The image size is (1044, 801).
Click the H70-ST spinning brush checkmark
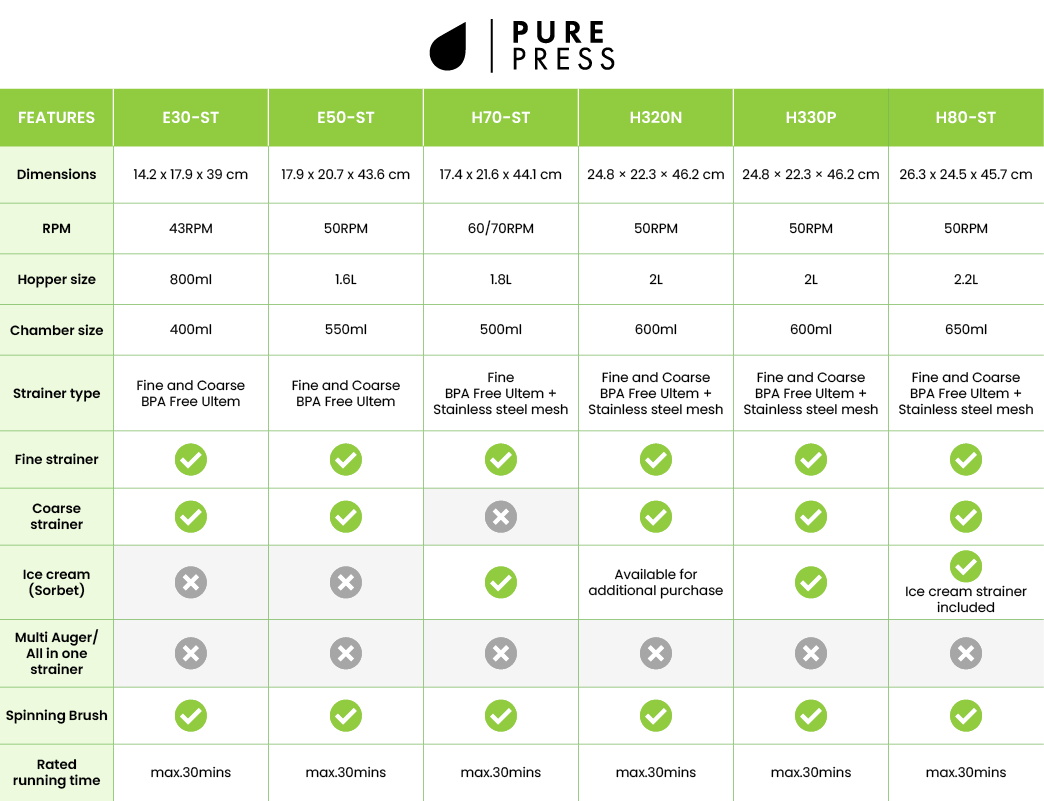click(501, 716)
